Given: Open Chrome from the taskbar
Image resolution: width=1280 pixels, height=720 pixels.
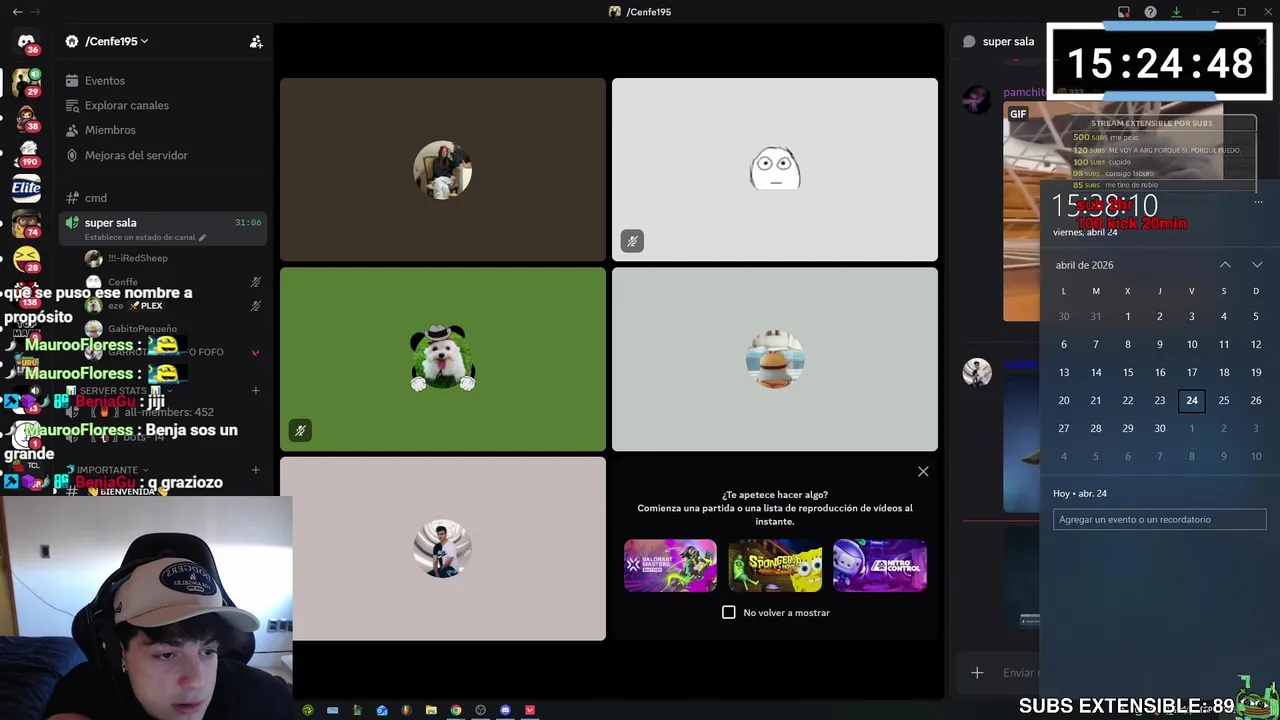Looking at the screenshot, I should point(456,710).
